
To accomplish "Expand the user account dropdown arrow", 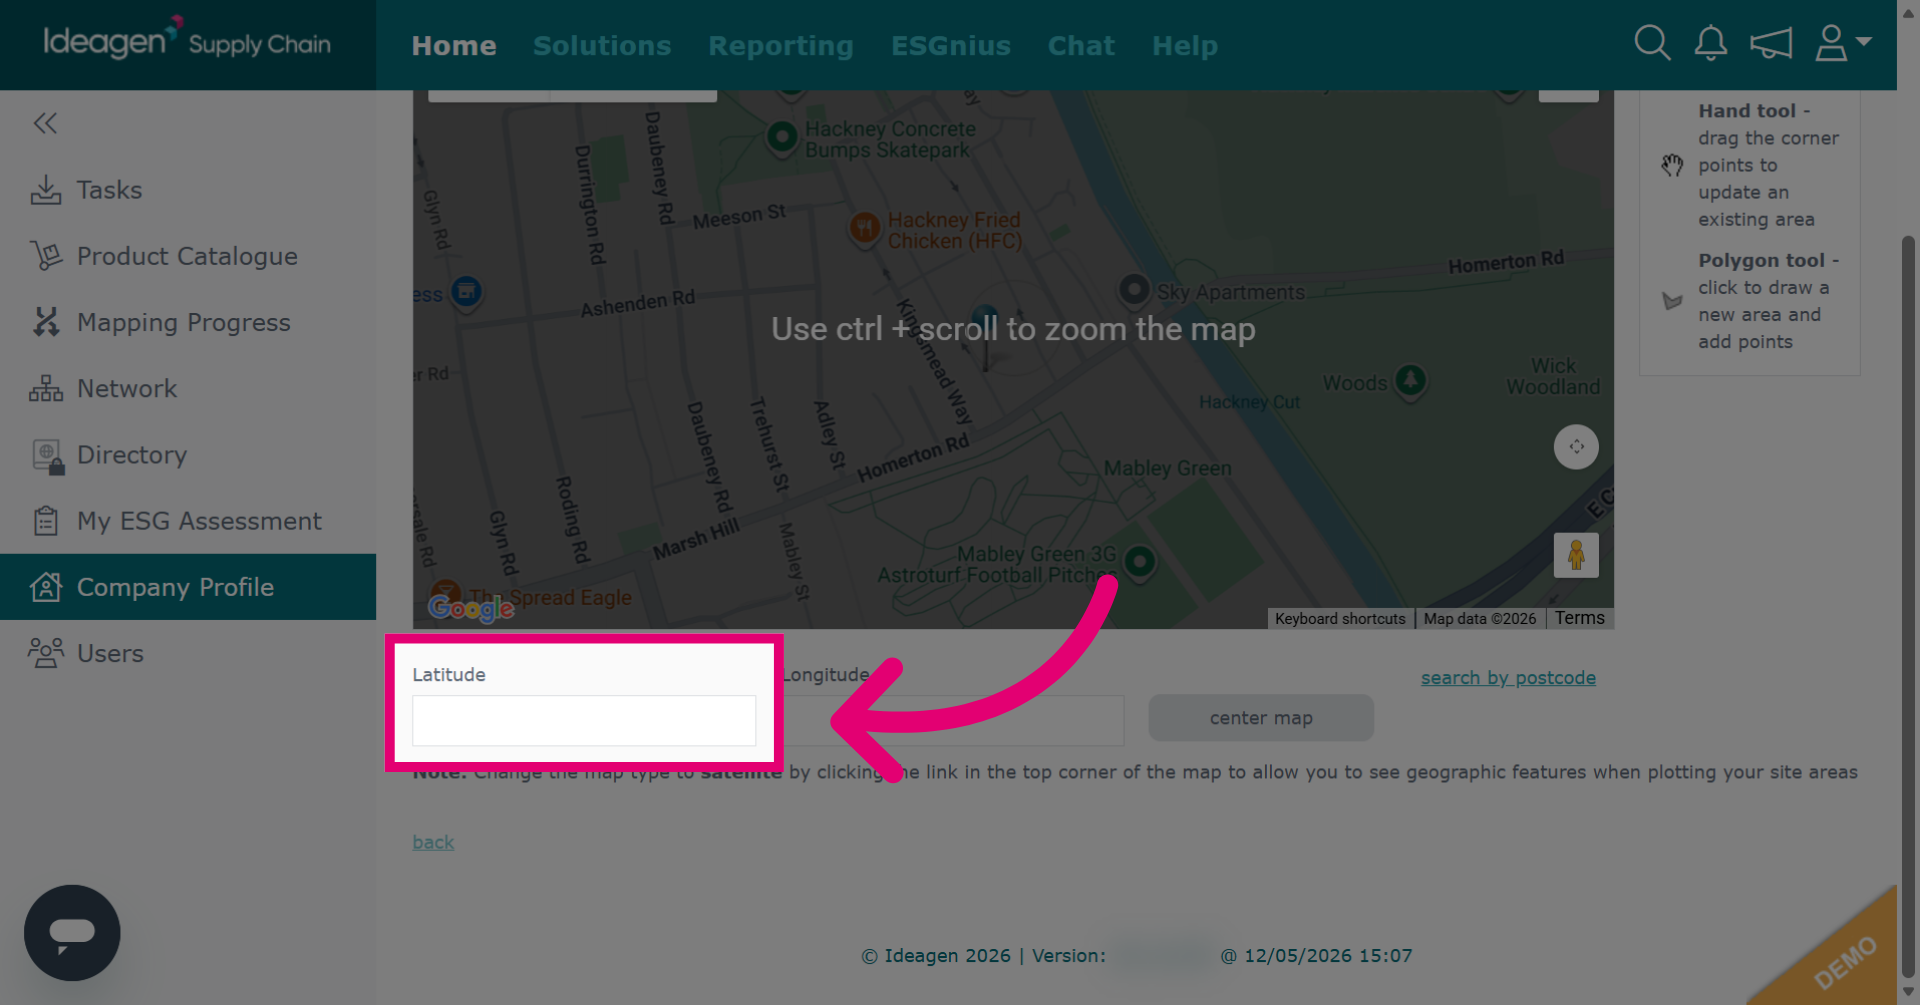I will click(x=1864, y=41).
